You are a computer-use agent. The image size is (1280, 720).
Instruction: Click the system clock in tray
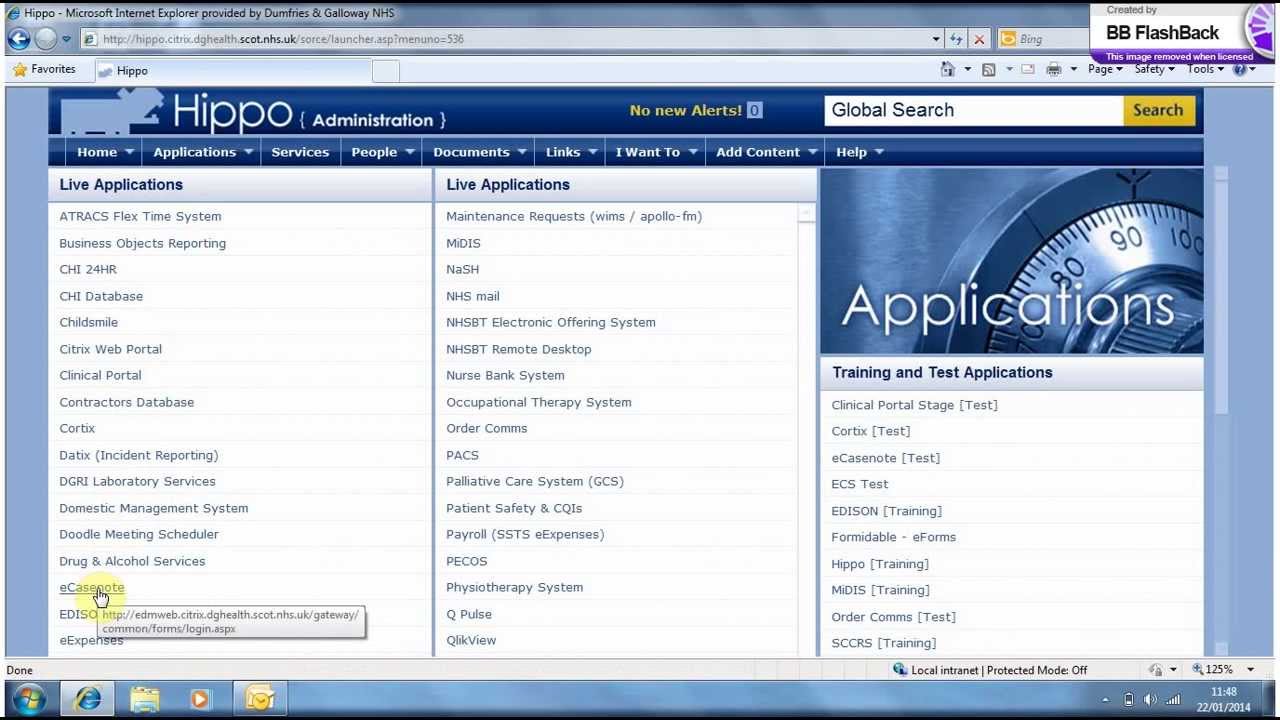pyautogui.click(x=1222, y=700)
